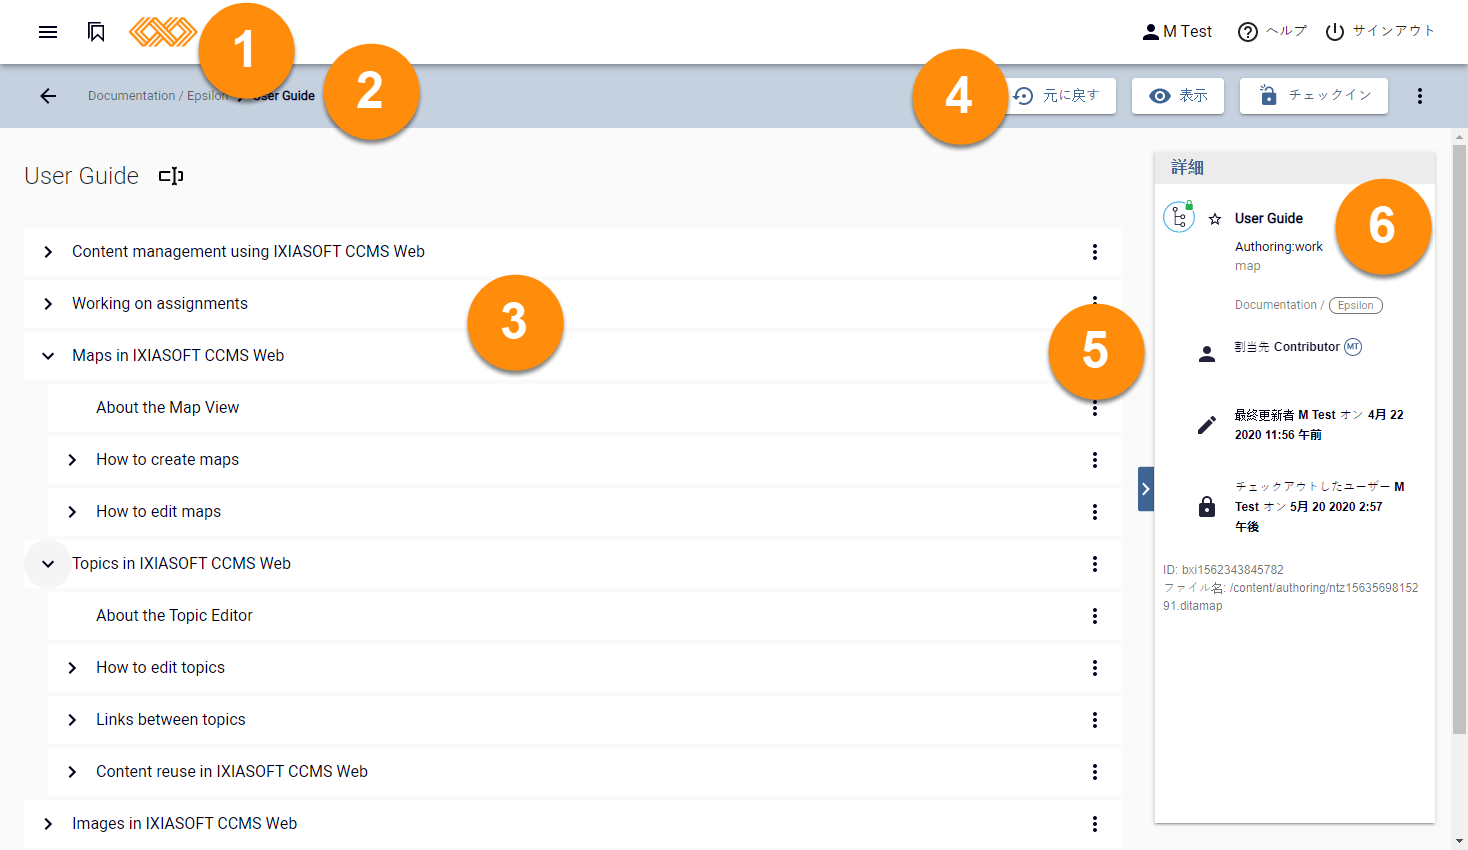Expand Content reuse in IXIASOFT CCMS Web
Image resolution: width=1468 pixels, height=850 pixels.
(x=72, y=772)
